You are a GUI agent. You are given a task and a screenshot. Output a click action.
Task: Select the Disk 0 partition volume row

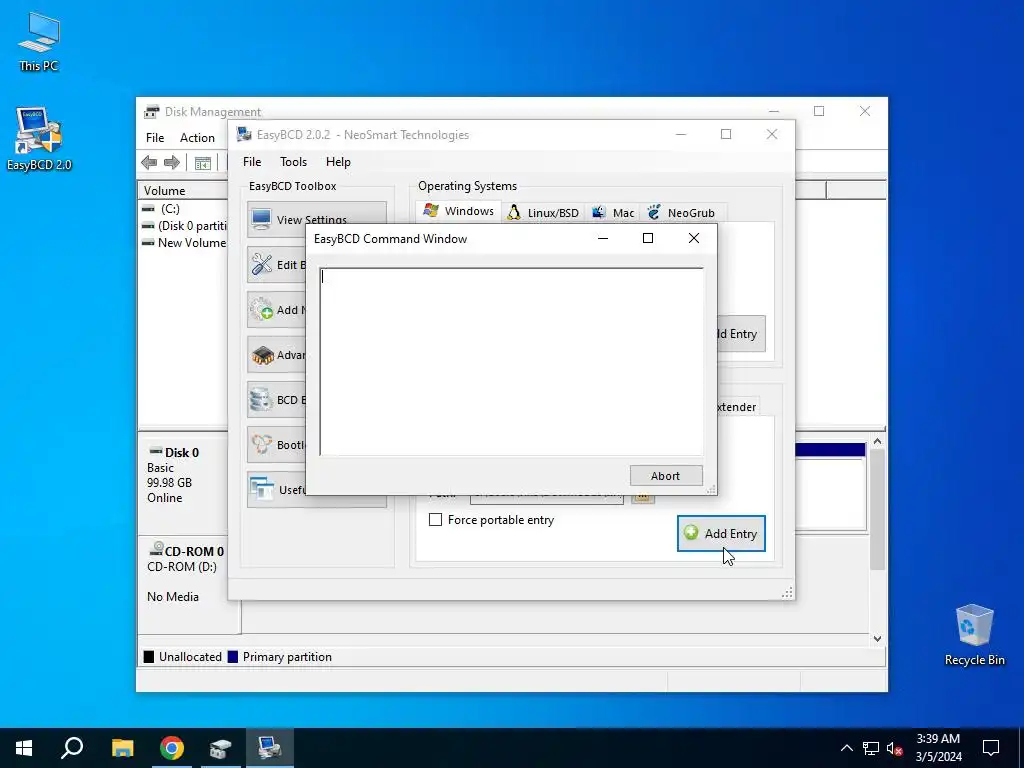coord(184,225)
